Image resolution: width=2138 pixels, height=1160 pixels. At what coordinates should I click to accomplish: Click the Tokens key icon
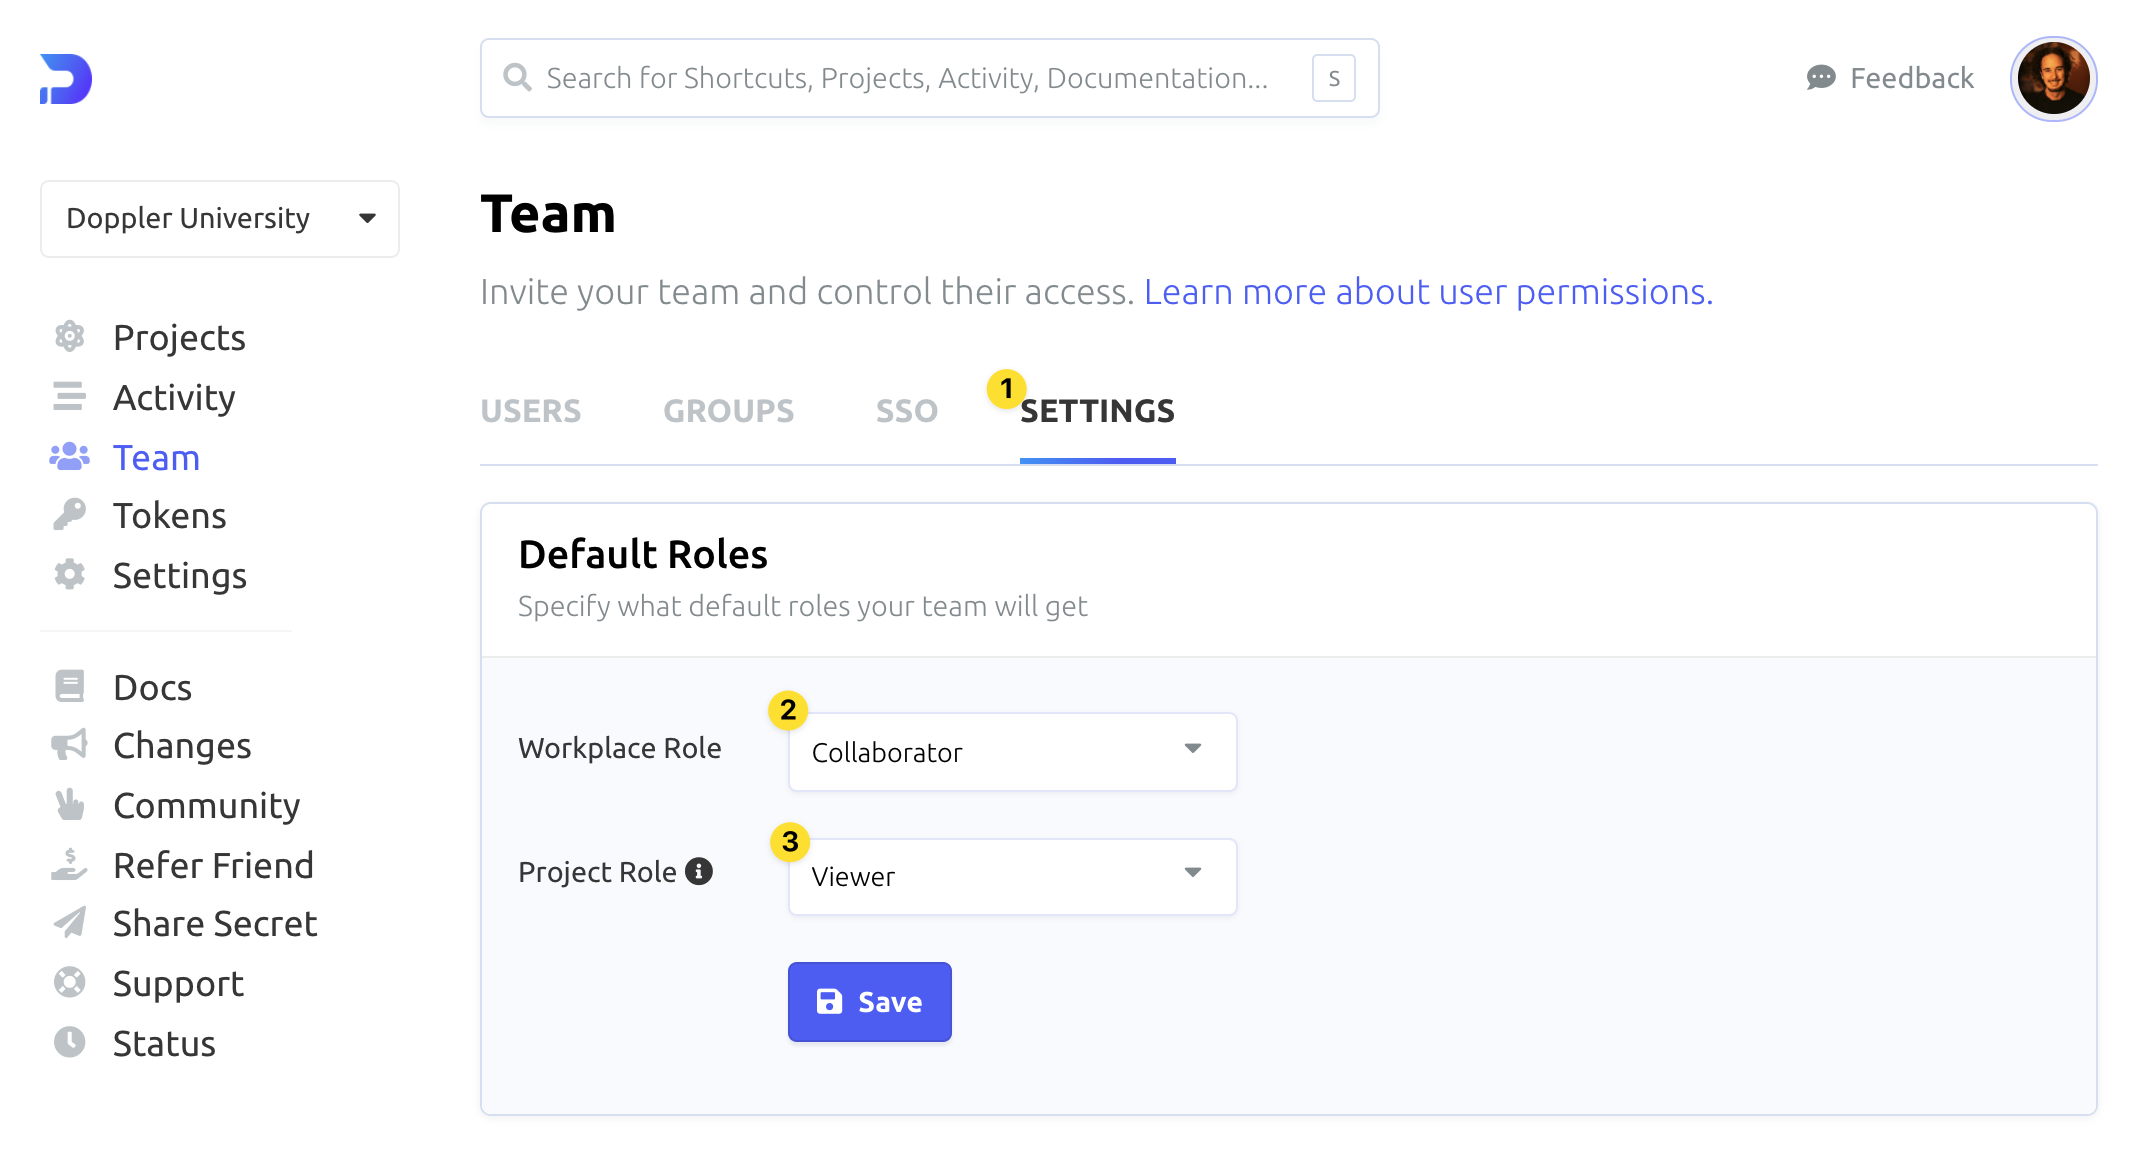69,515
